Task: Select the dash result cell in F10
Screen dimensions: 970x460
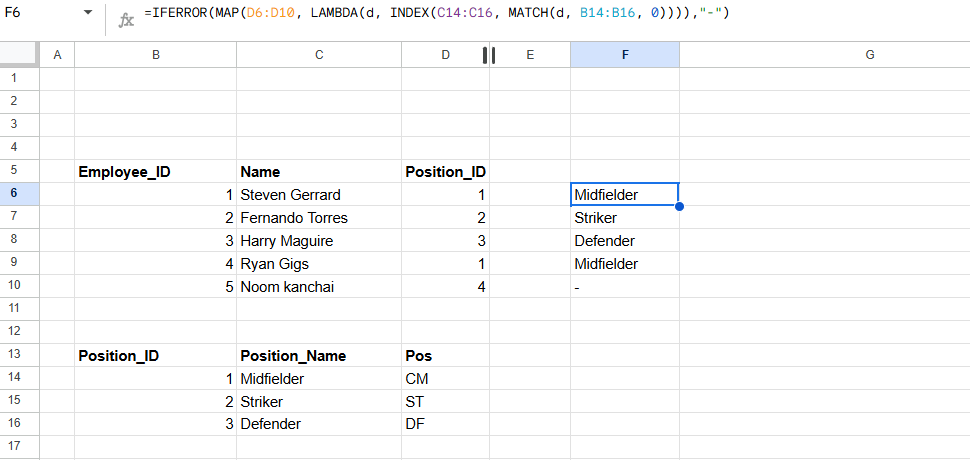Action: click(x=625, y=287)
